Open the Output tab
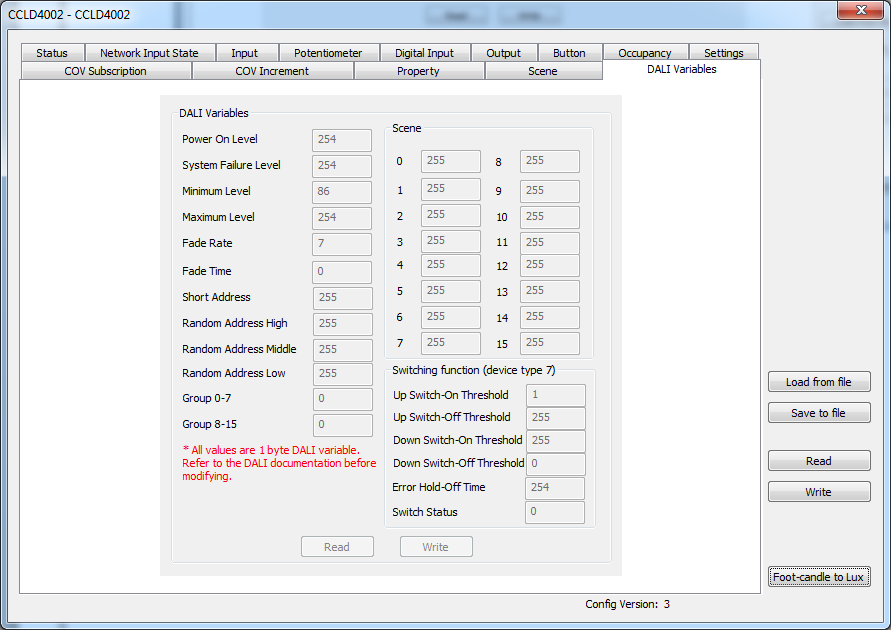Image resolution: width=891 pixels, height=630 pixels. coord(503,53)
